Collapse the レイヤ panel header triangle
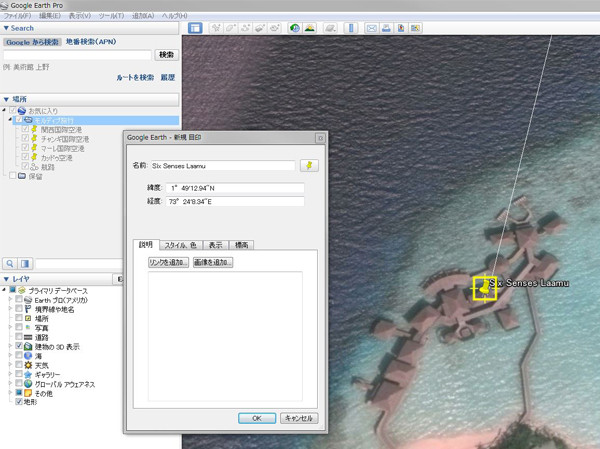The height and width of the screenshot is (449, 600). tap(6, 279)
